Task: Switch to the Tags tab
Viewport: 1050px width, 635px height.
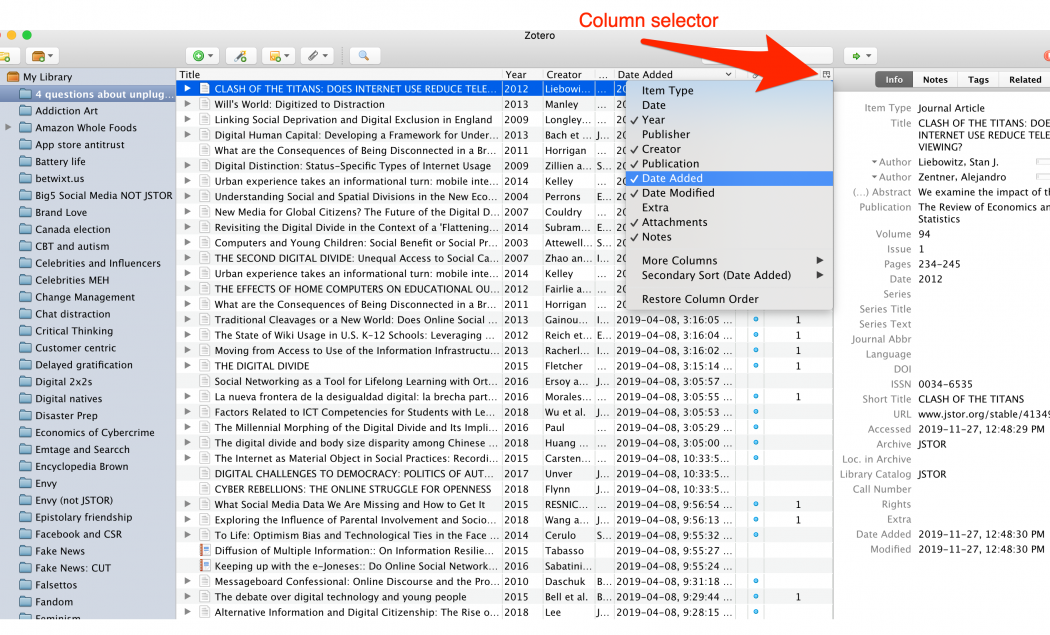Action: click(978, 80)
